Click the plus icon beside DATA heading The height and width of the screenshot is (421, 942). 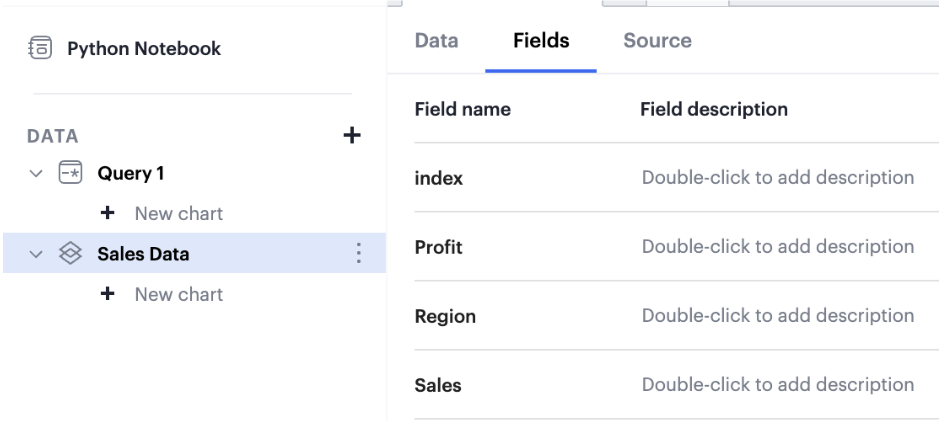(351, 135)
